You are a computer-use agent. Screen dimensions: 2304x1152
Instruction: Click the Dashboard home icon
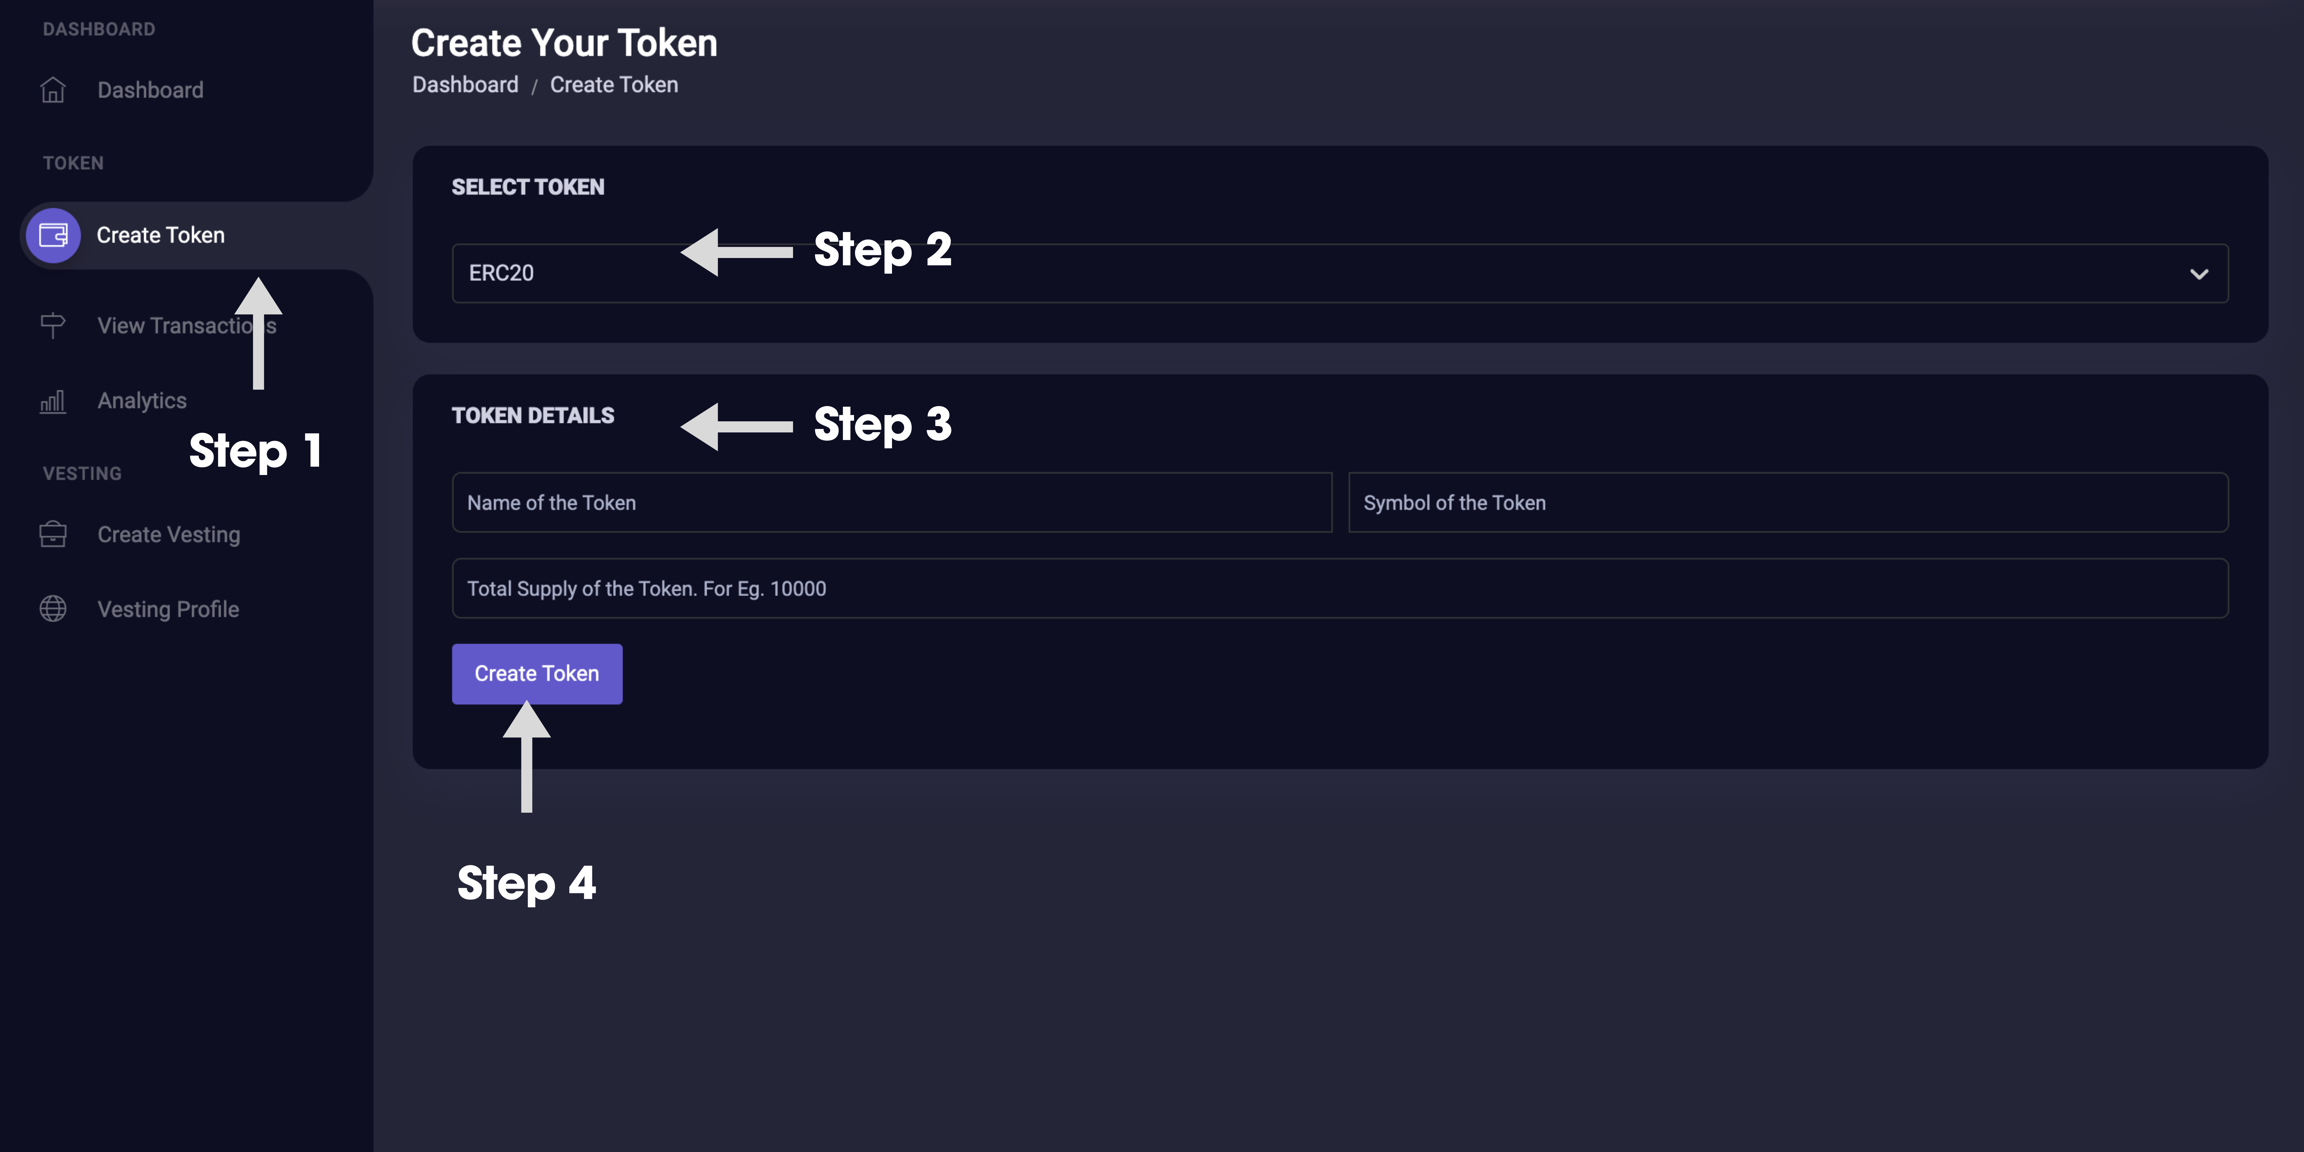pos(53,90)
